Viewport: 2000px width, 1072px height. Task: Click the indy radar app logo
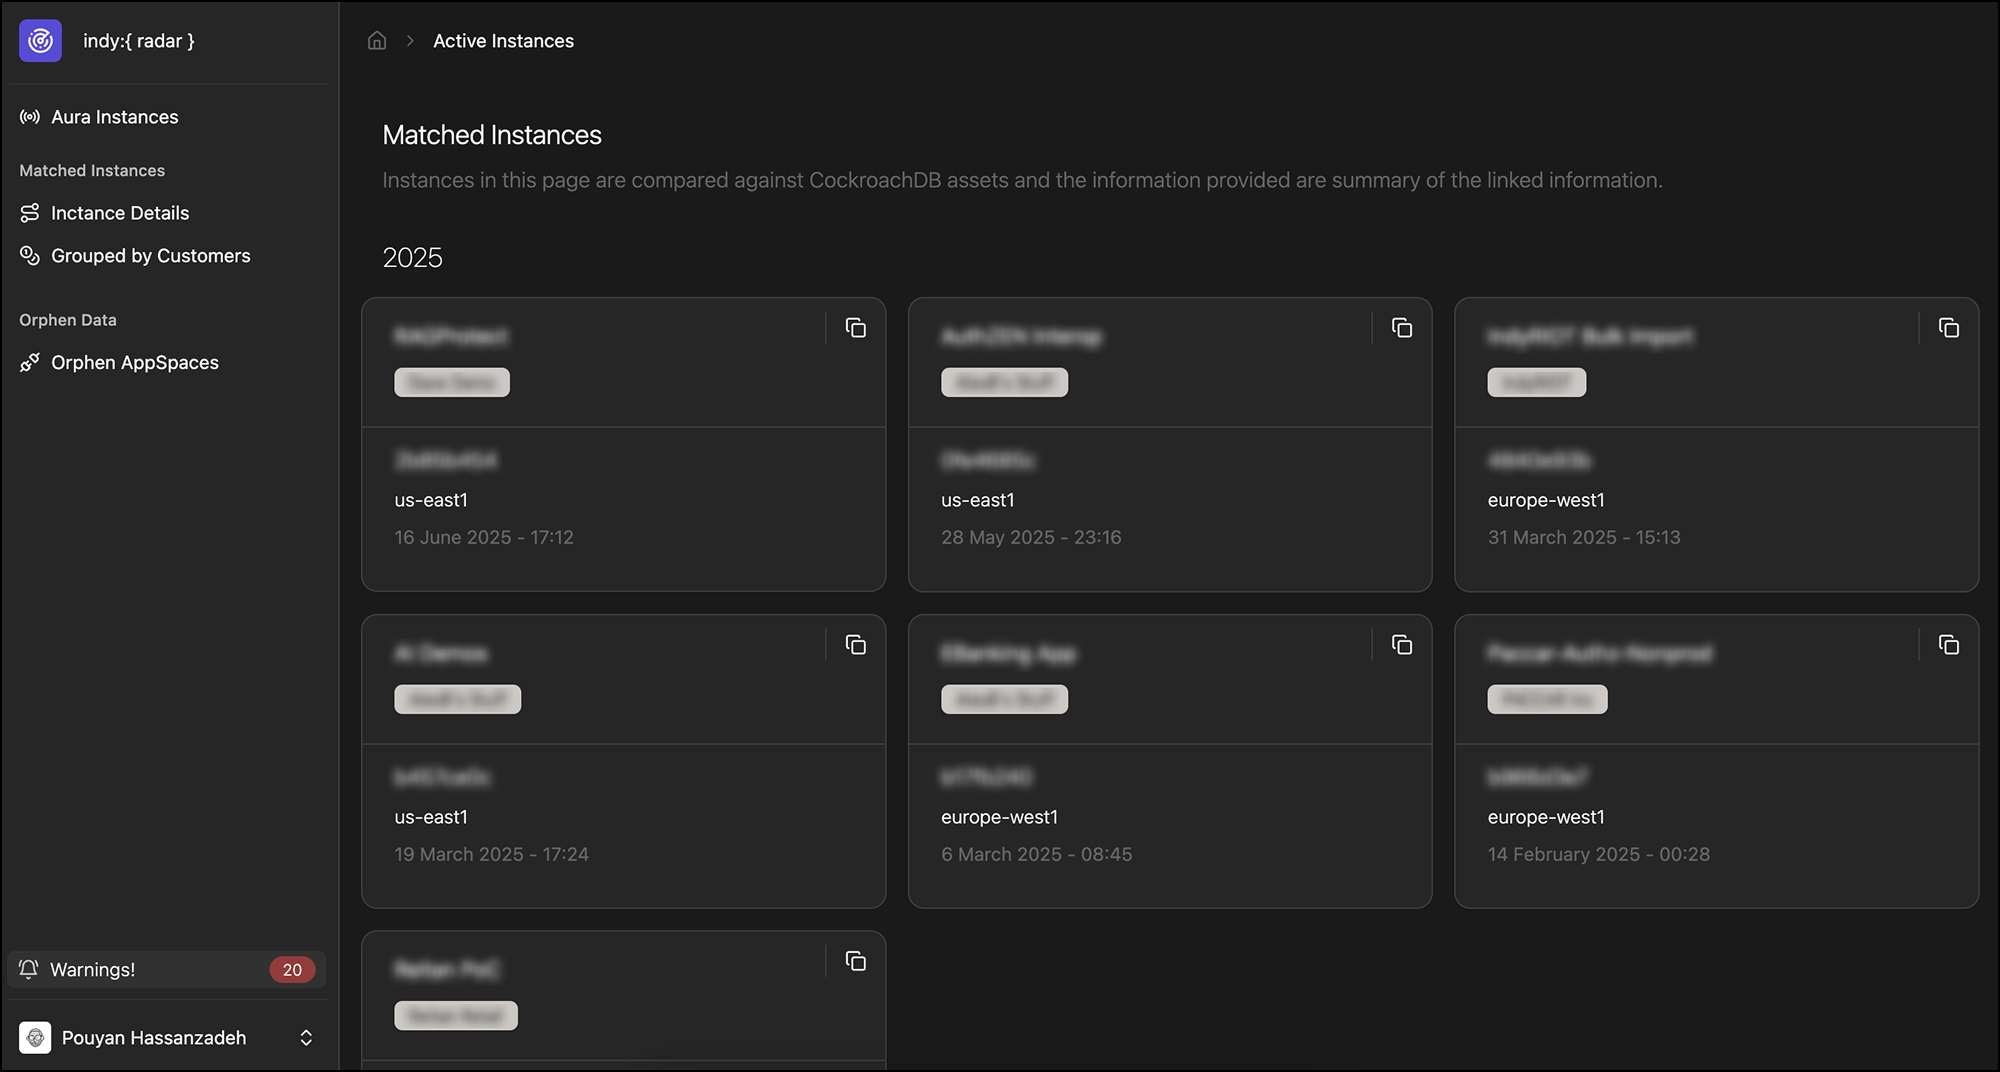(x=39, y=41)
